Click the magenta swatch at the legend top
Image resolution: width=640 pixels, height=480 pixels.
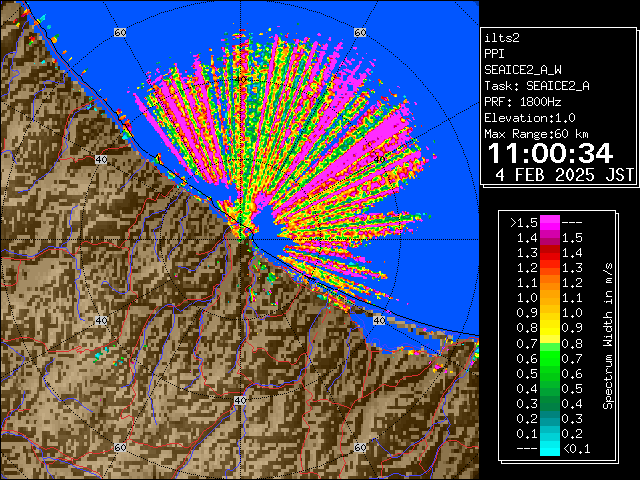click(550, 222)
